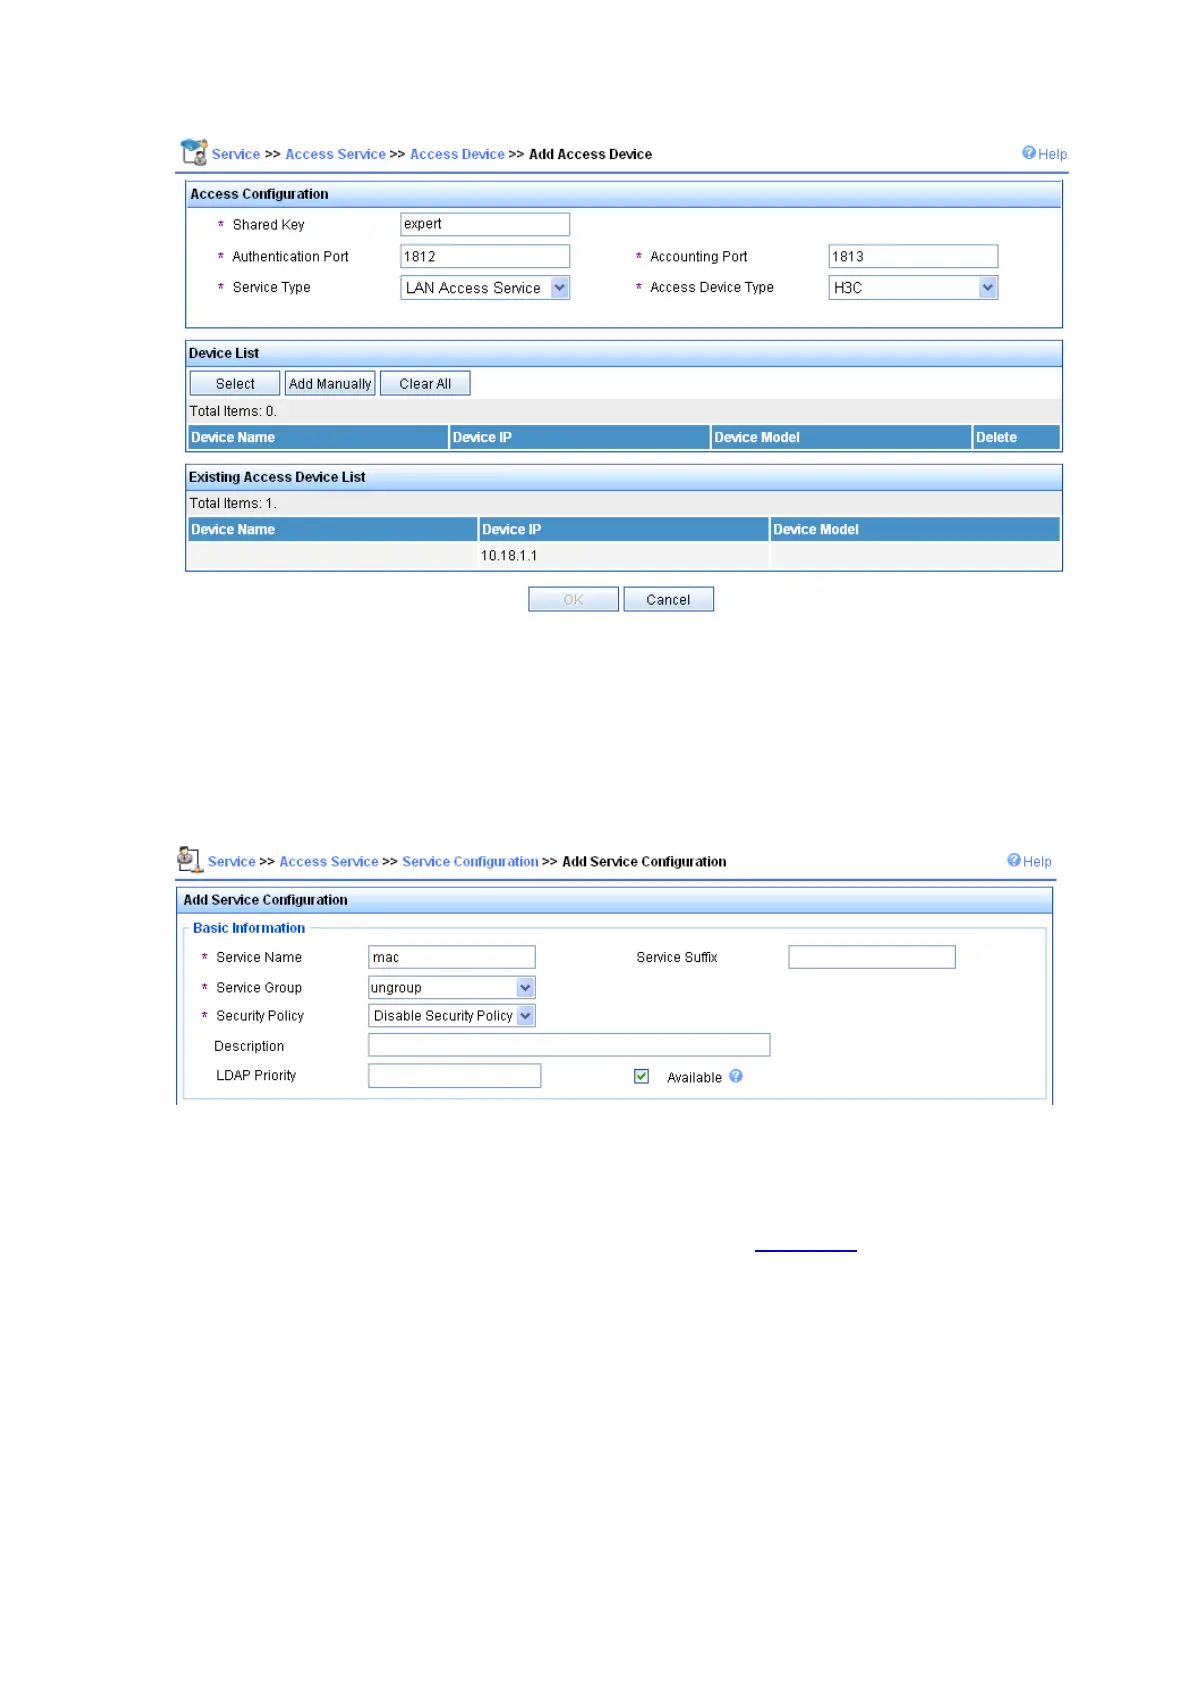Toggle the Available checkbox
1190x1684 pixels.
pos(642,1076)
